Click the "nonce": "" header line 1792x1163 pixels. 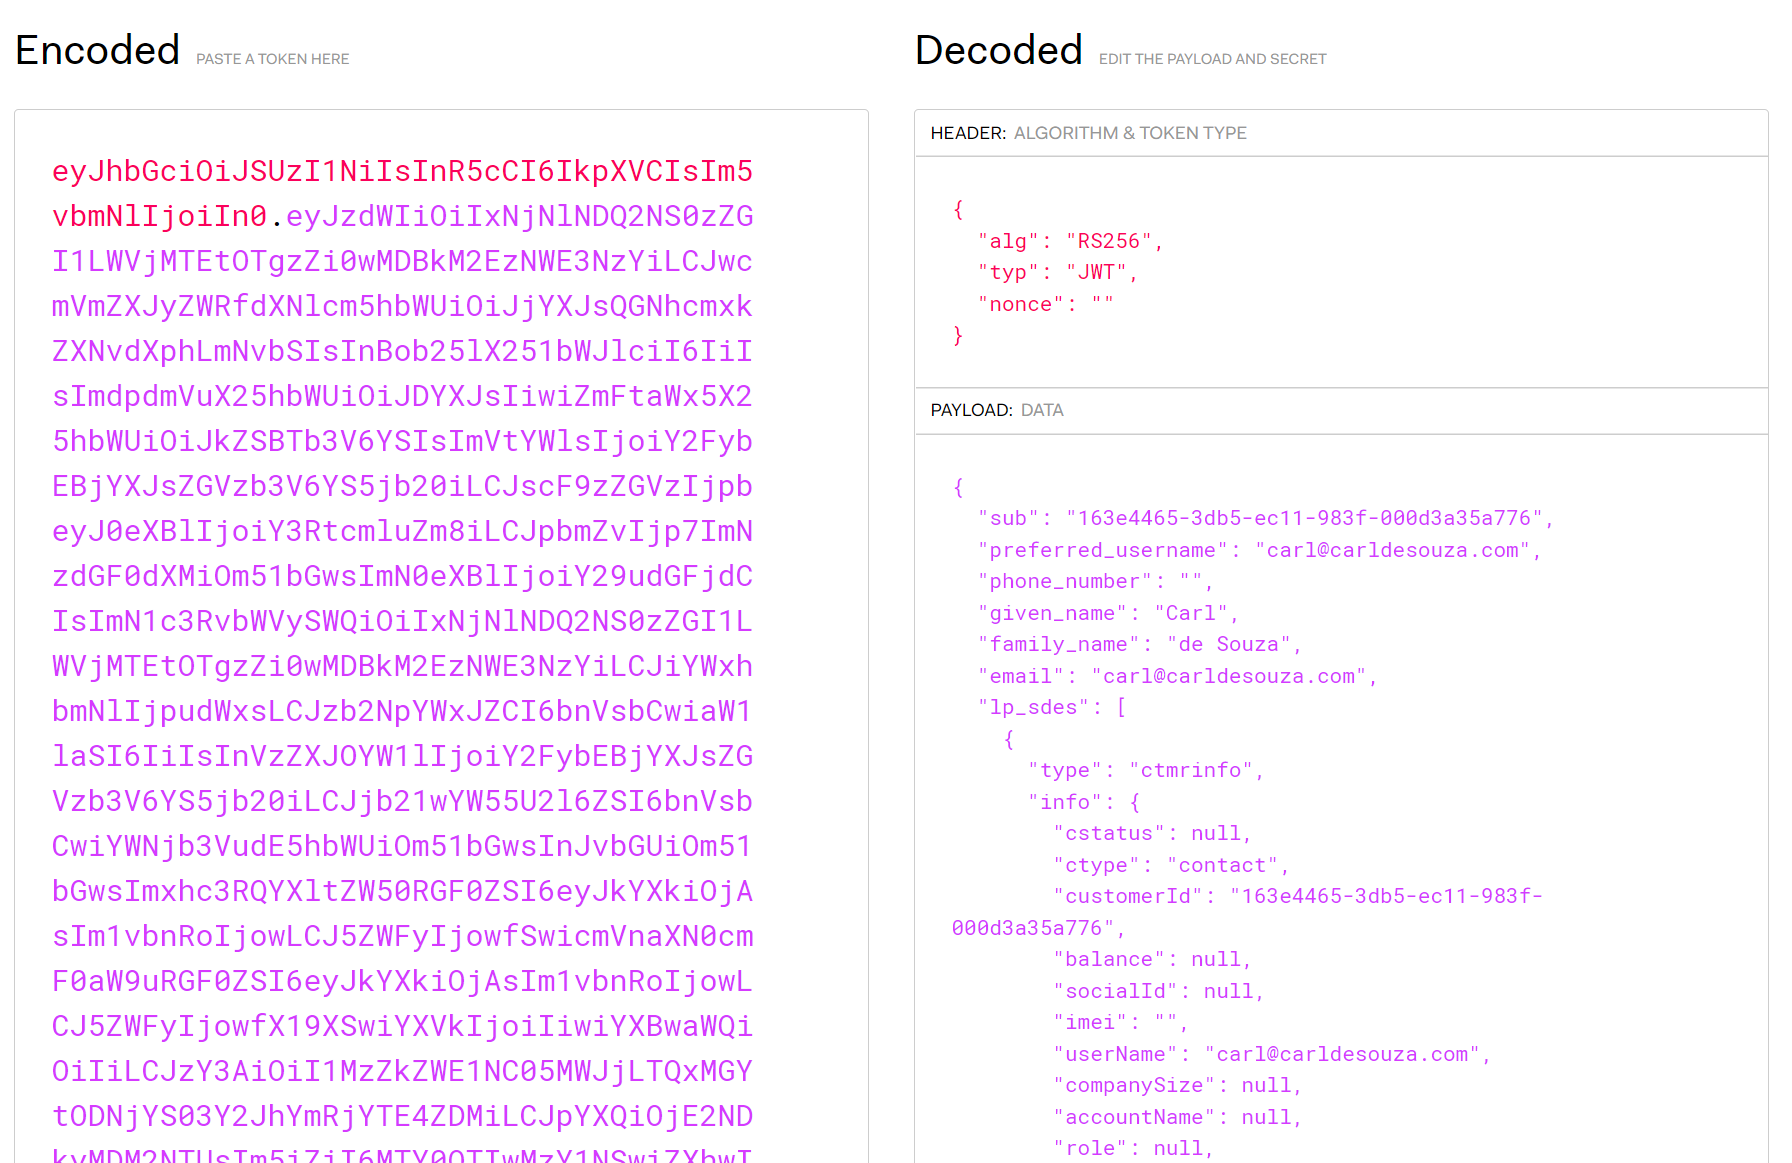tap(1045, 304)
